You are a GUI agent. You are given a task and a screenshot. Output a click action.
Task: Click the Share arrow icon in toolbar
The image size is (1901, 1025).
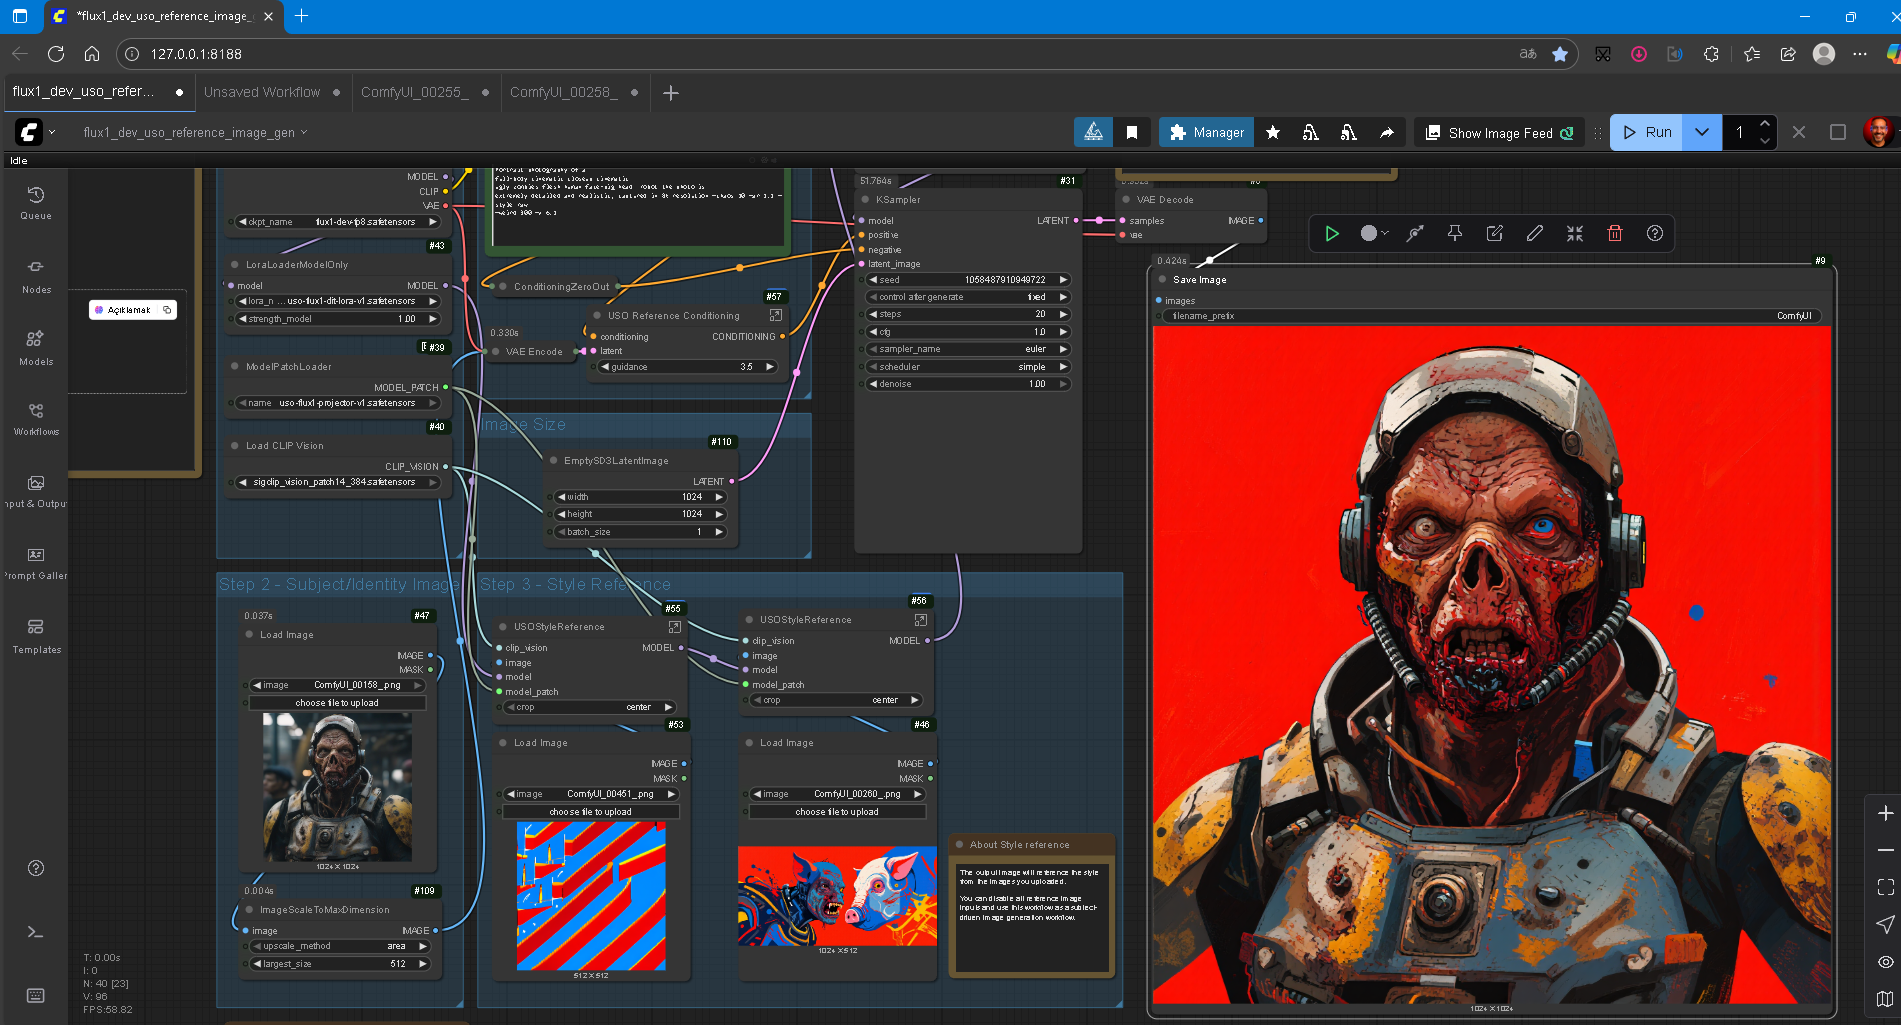pyautogui.click(x=1386, y=132)
